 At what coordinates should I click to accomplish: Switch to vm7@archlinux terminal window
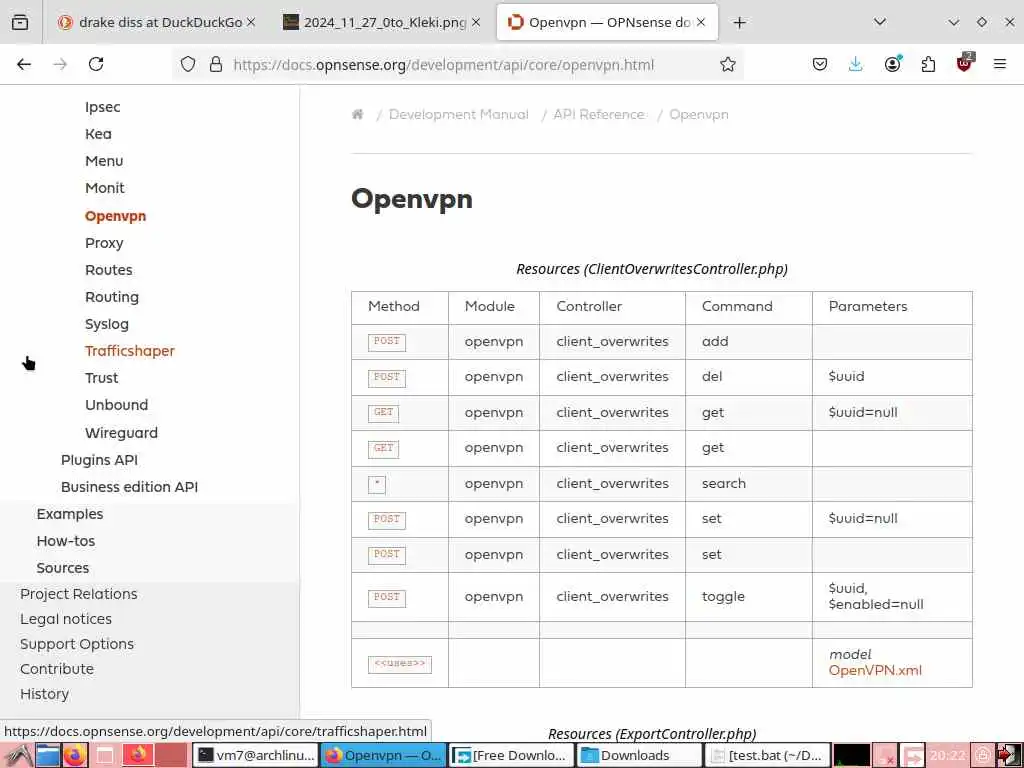click(x=257, y=755)
